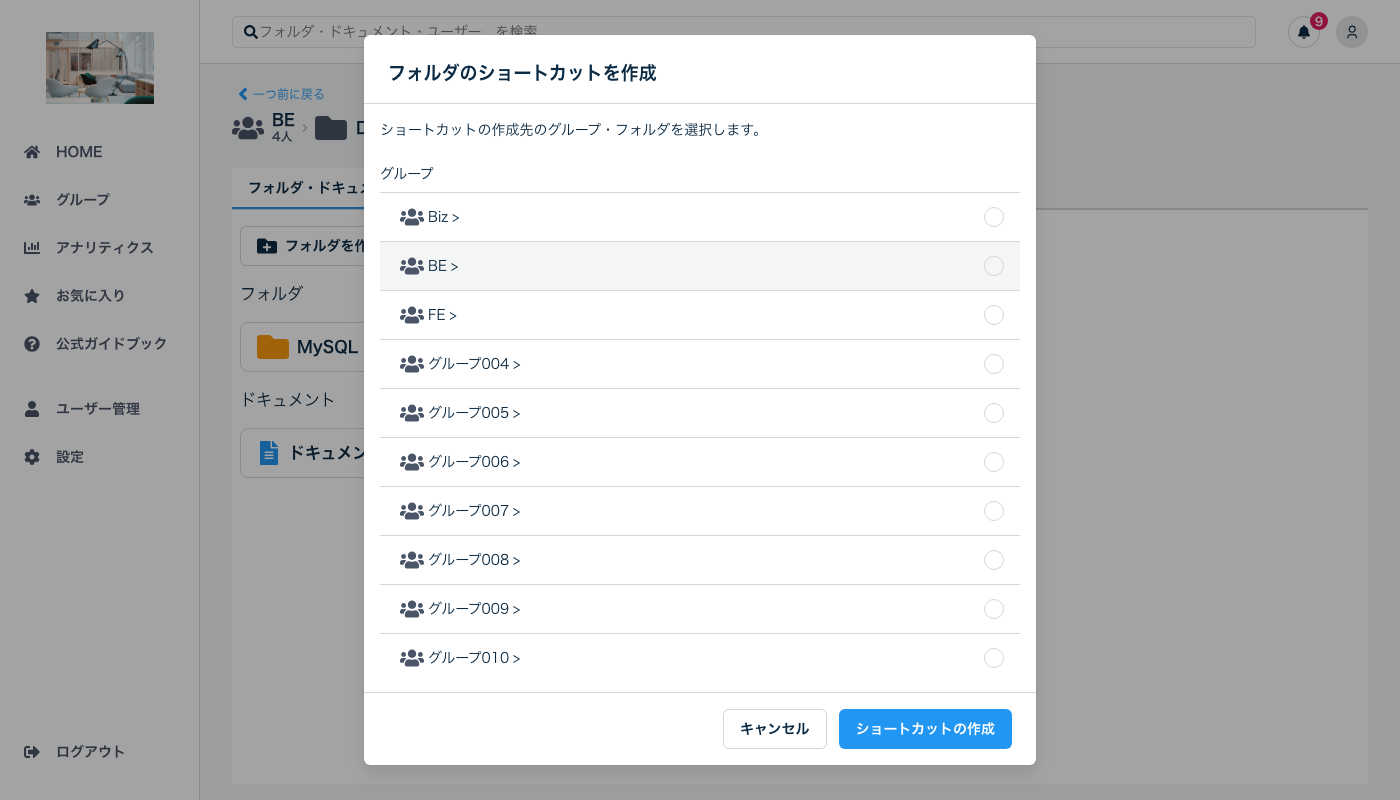Image resolution: width=1400 pixels, height=800 pixels.
Task: Open 公式ガイドブック via the question mark icon
Action: pos(32,343)
